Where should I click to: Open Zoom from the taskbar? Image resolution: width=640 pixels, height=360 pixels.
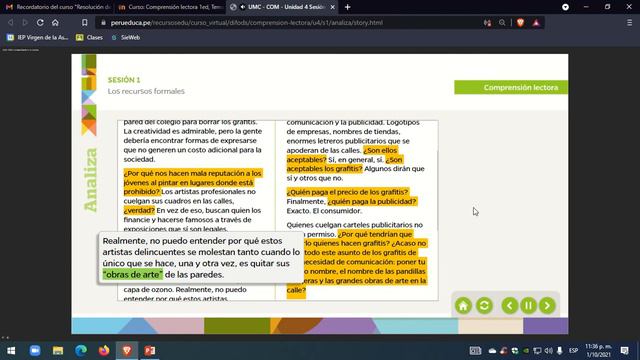point(35,351)
